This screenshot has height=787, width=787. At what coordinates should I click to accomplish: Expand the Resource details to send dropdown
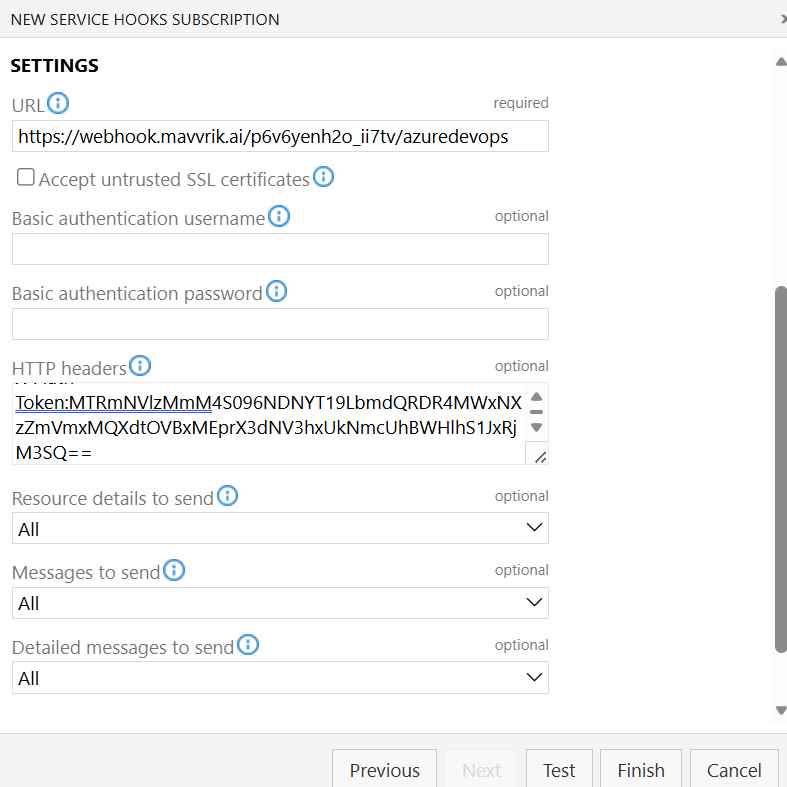pos(280,528)
